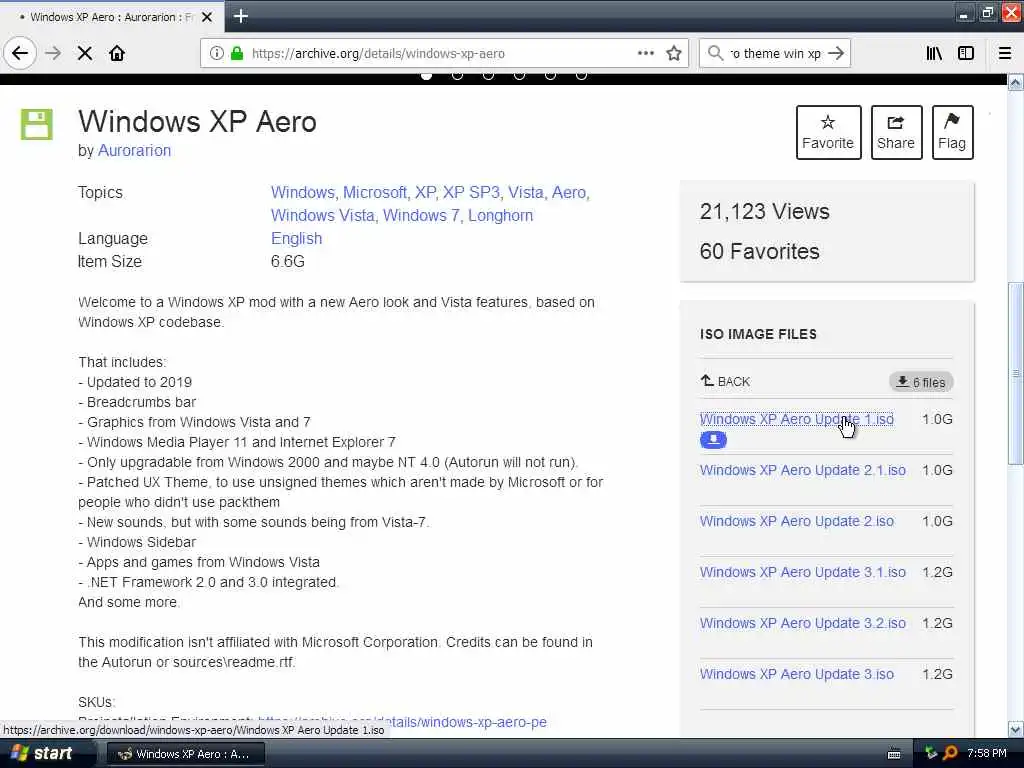Click the browser forward arrow

point(53,53)
